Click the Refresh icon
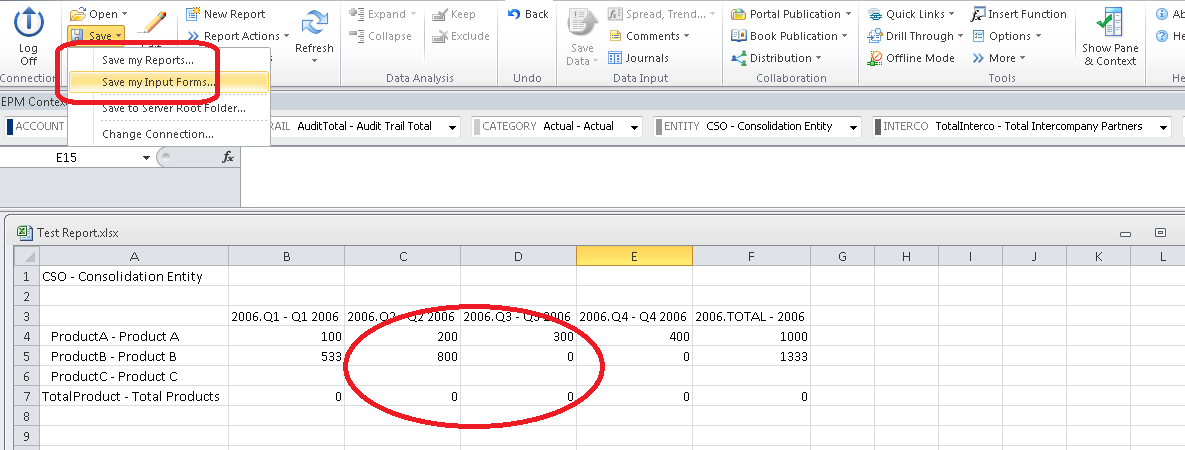This screenshot has width=1185, height=450. click(315, 25)
